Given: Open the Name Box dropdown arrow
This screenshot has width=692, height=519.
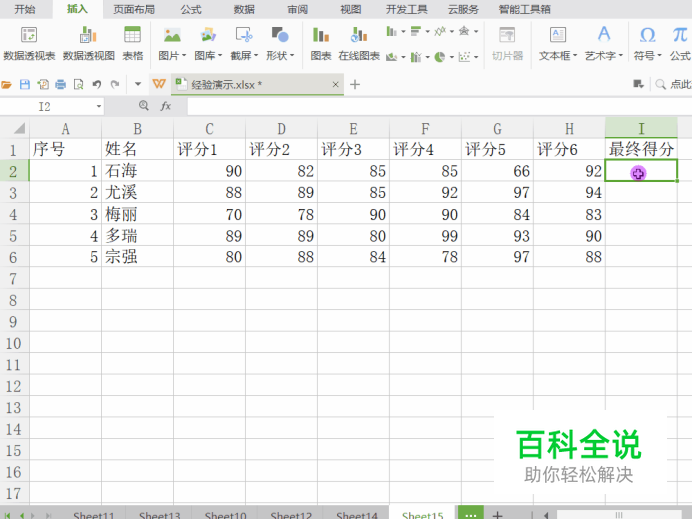Looking at the screenshot, I should [98, 106].
